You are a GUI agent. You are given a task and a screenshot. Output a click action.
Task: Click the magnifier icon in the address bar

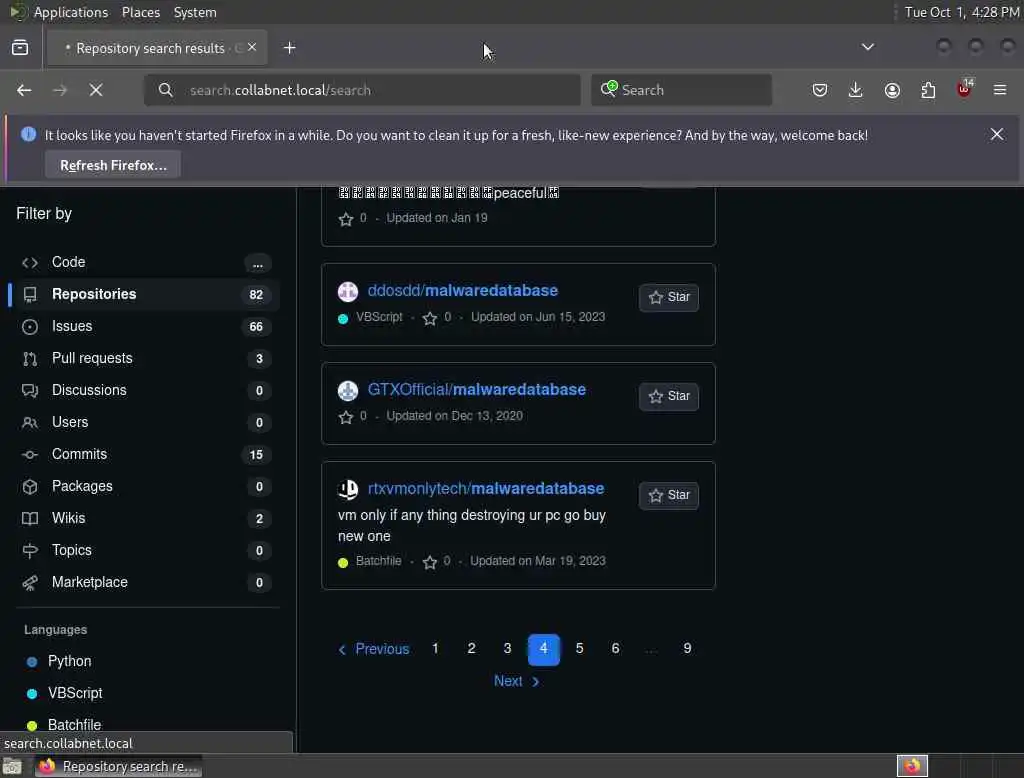(166, 90)
